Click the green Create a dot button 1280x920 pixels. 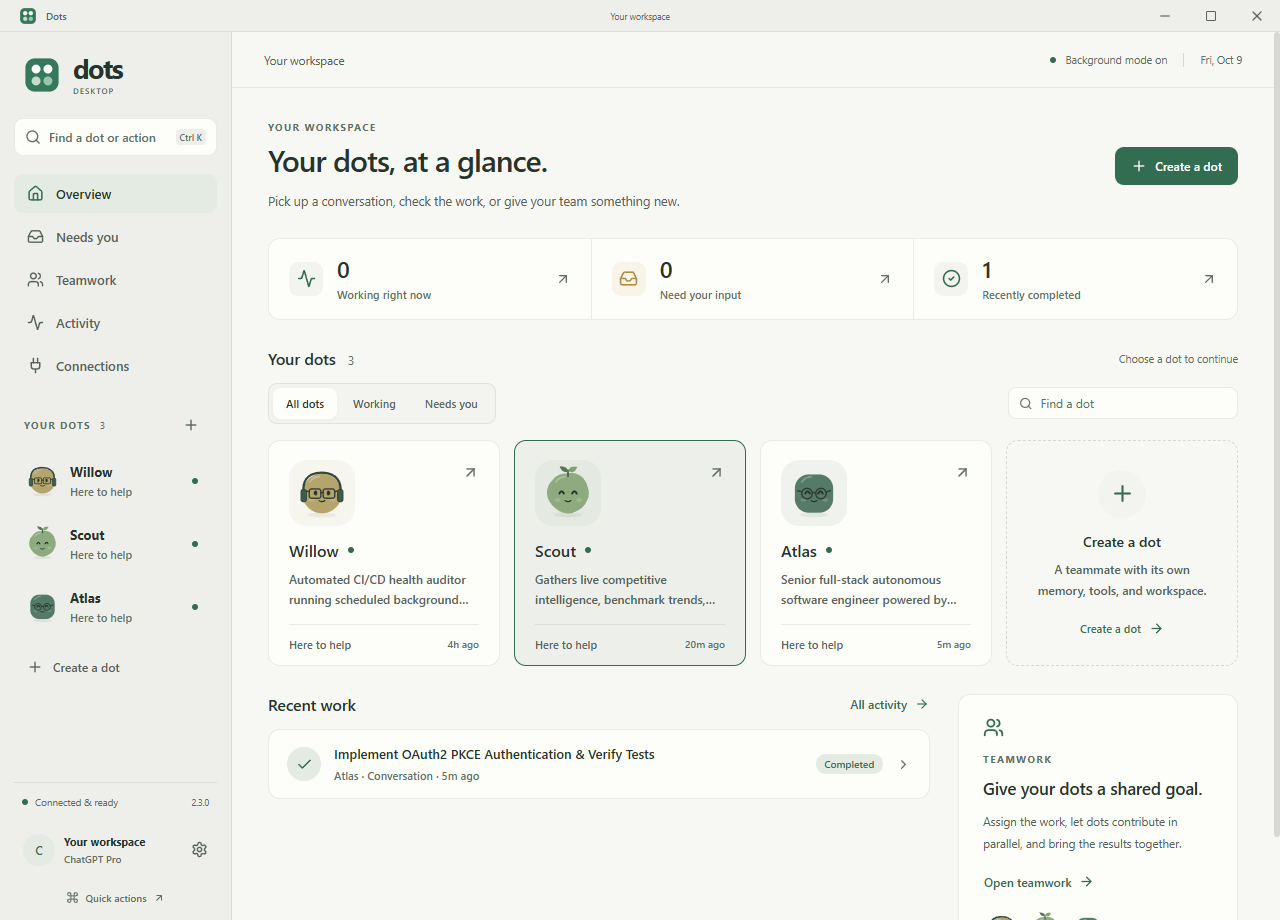point(1176,166)
